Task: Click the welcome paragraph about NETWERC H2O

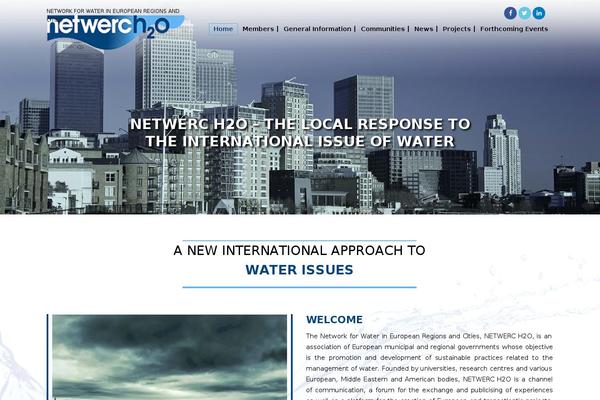Action: (x=429, y=366)
